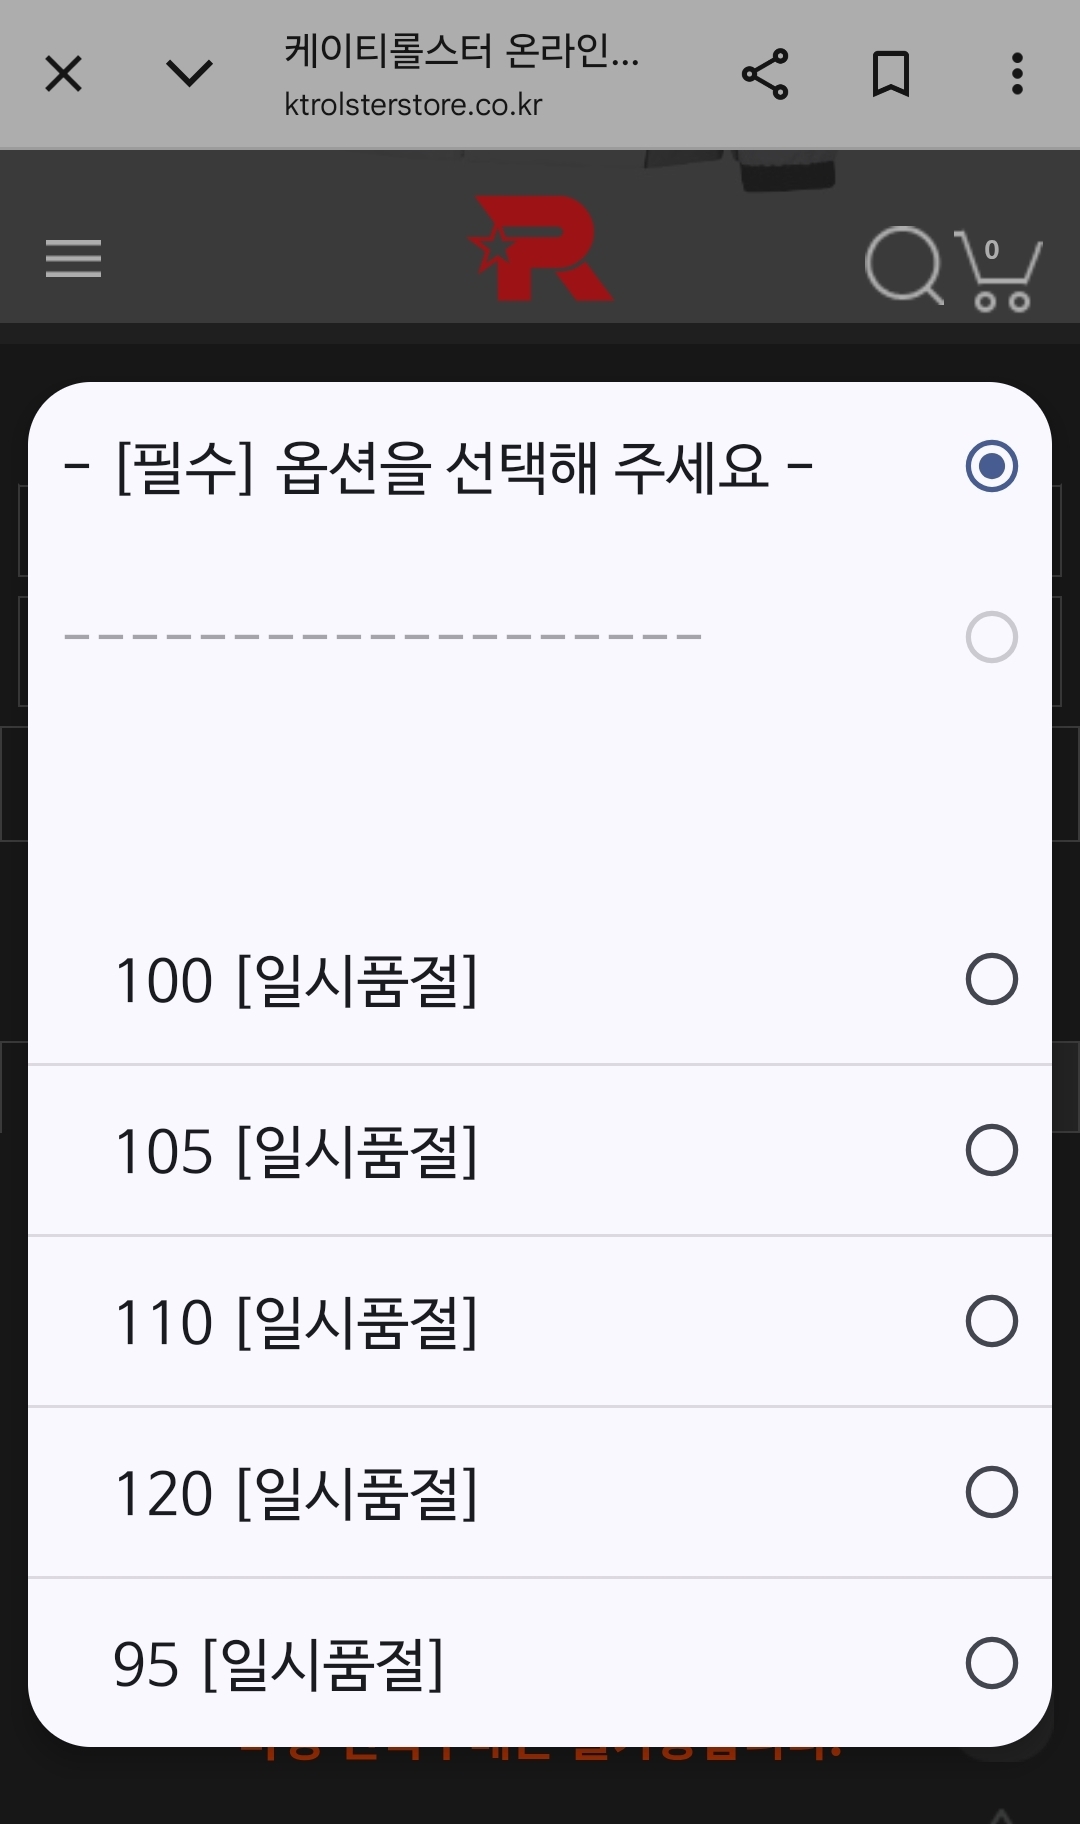Tap the 120 [일시품절] option label
Screen dimensions: 1080x1824
coord(296,1493)
